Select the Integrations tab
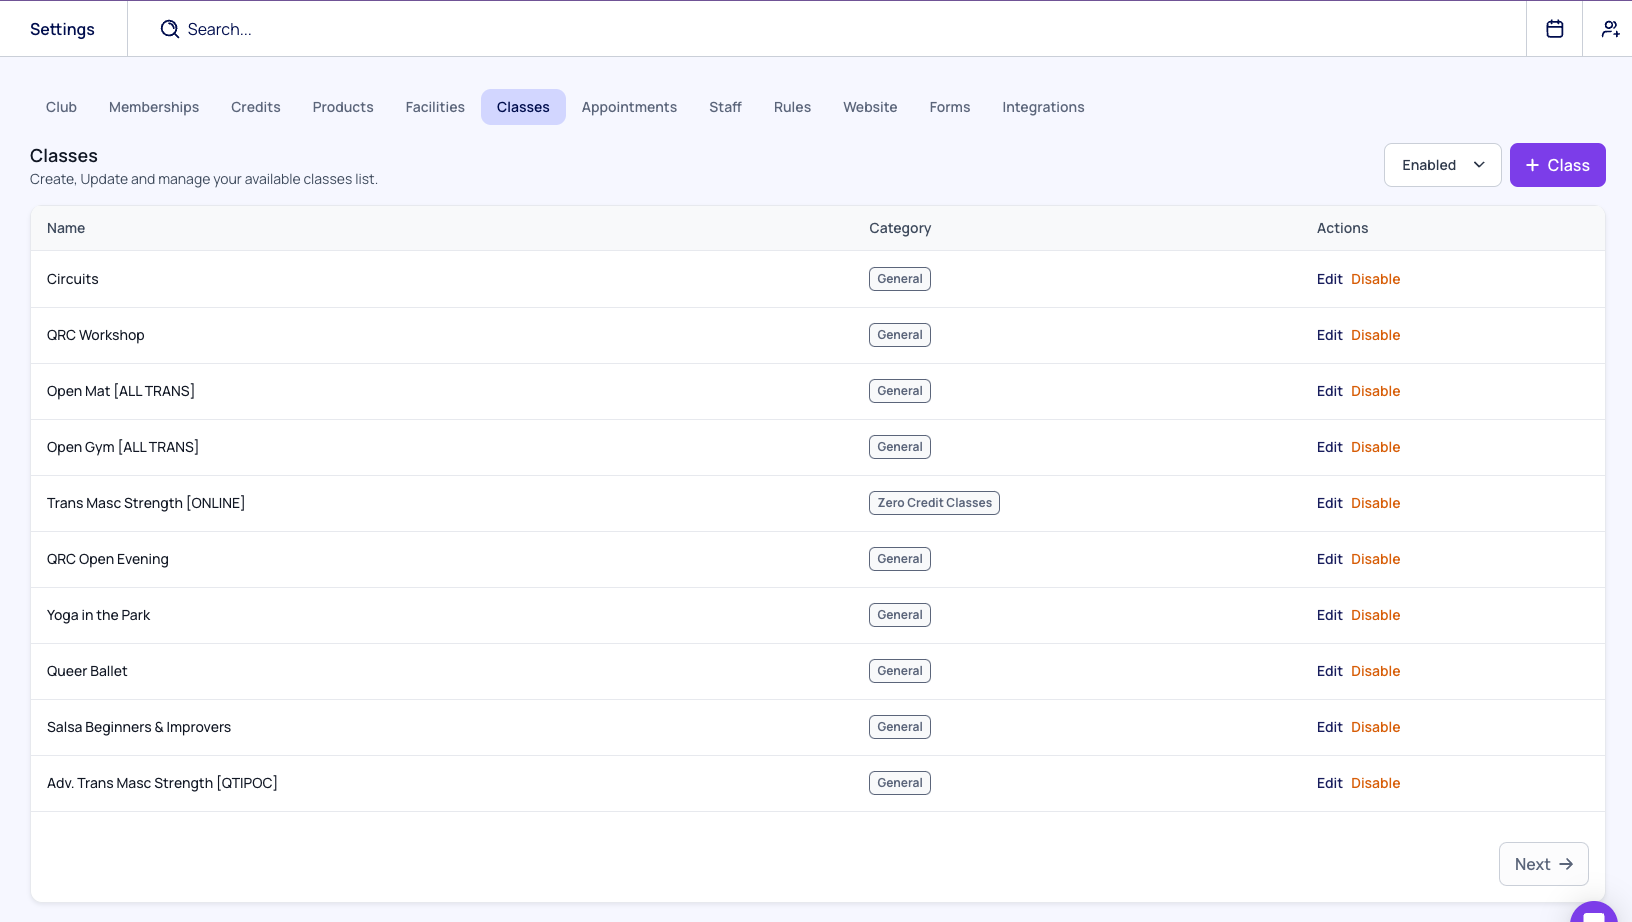Screen dimensions: 1632x922 click(1043, 107)
